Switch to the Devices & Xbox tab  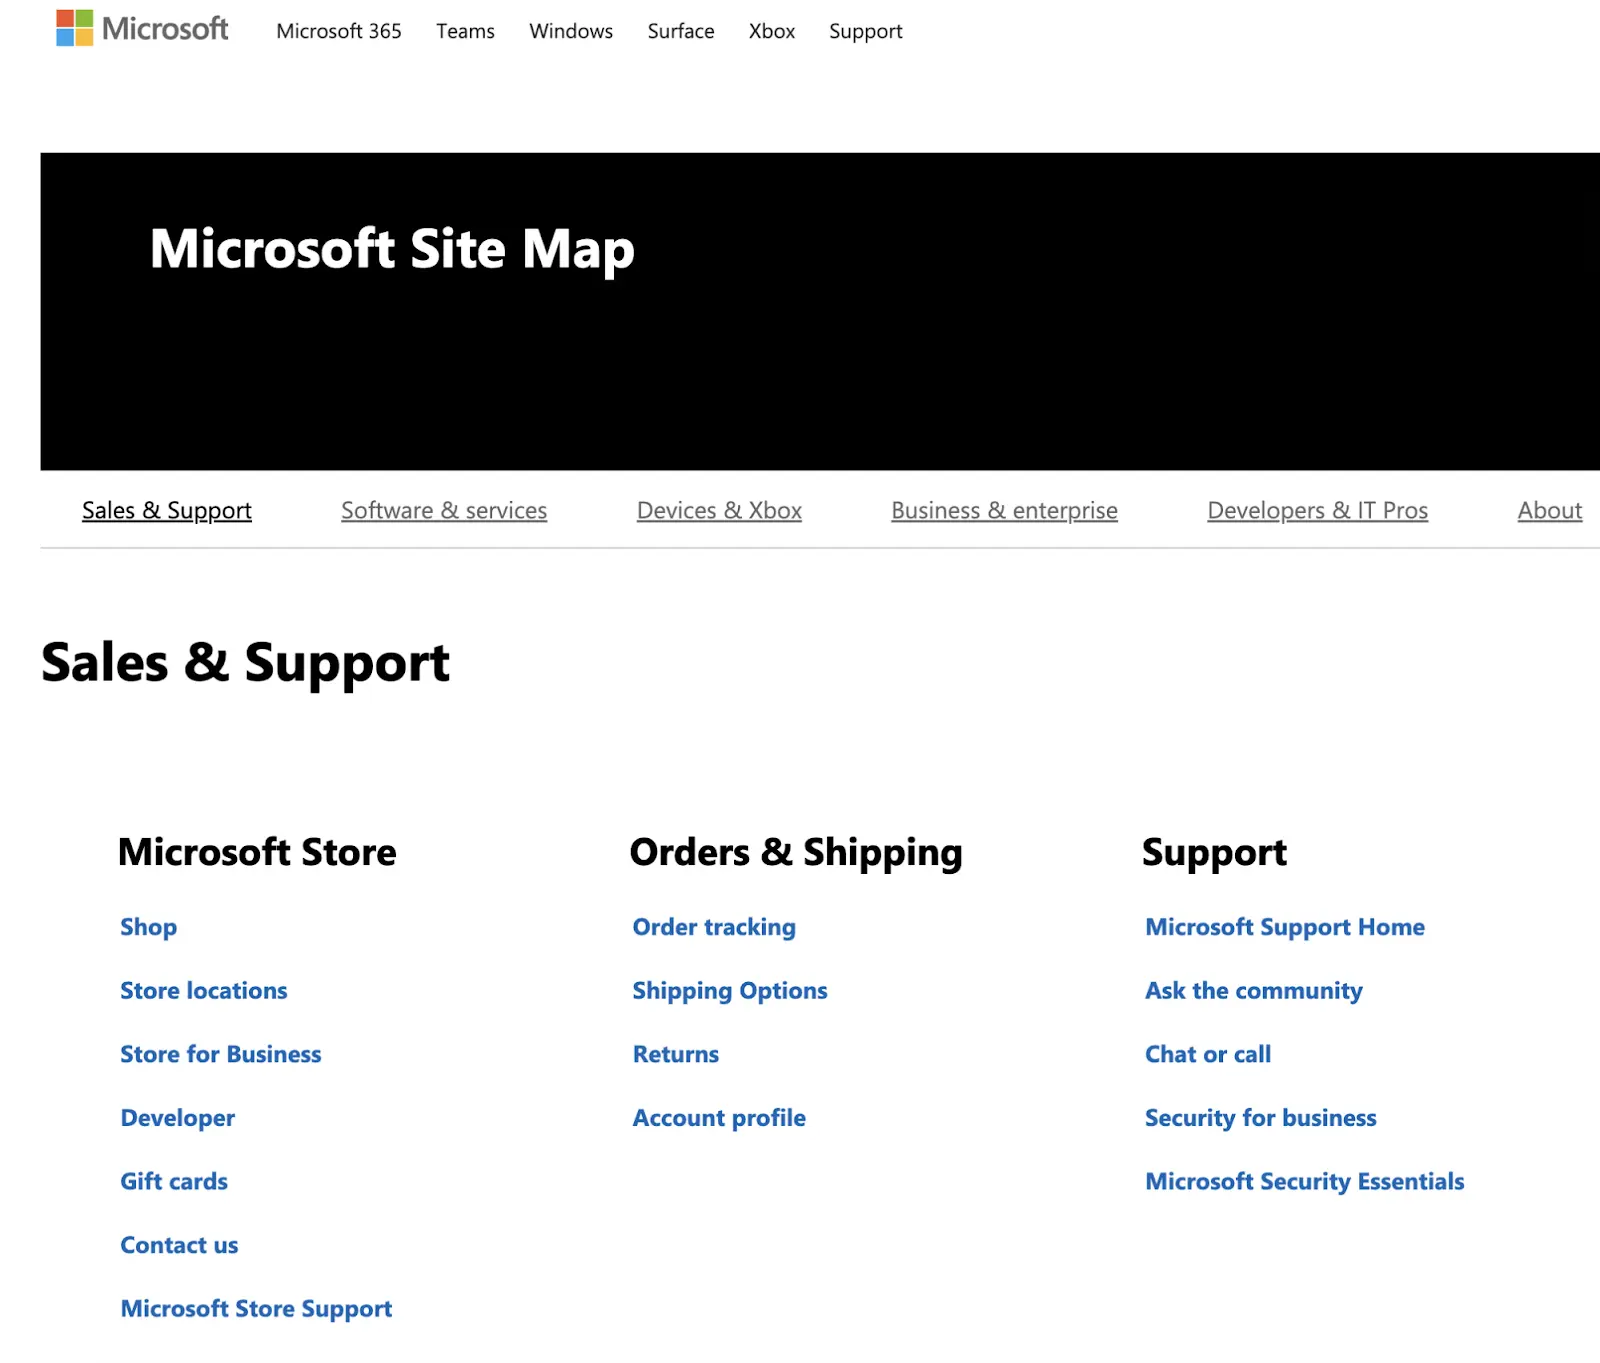coord(718,510)
